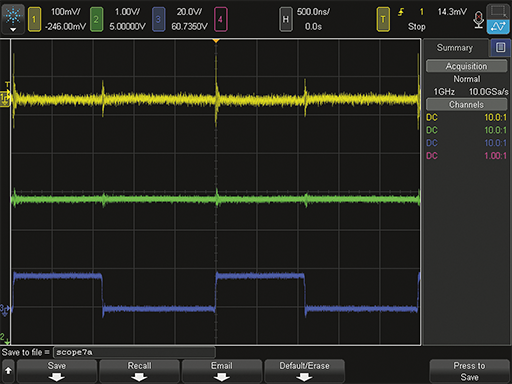The width and height of the screenshot is (512, 384).
Task: Open the sidebar list icon beside Summary
Action: click(x=500, y=47)
